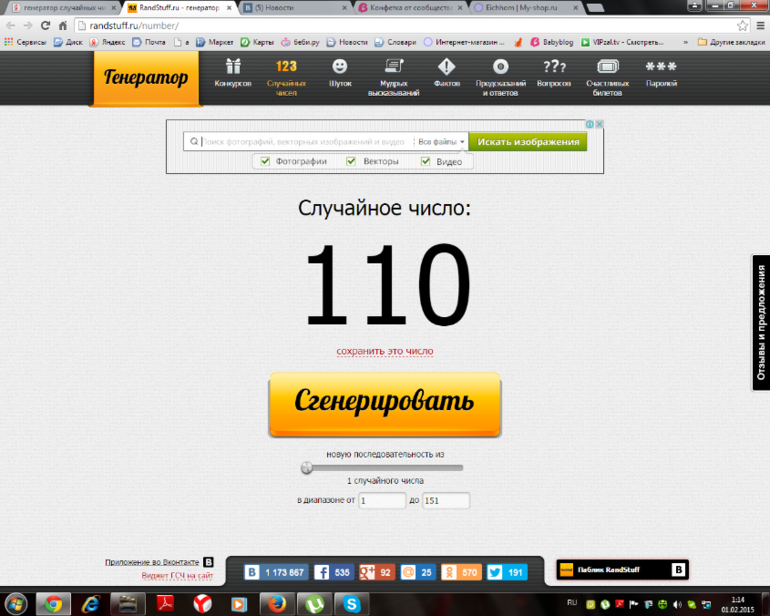
Task: Click the range upper limit field with 151
Action: [x=446, y=500]
